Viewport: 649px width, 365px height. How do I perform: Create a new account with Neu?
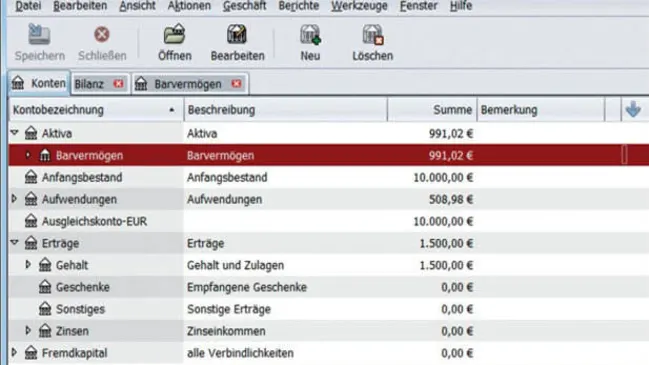coord(310,34)
